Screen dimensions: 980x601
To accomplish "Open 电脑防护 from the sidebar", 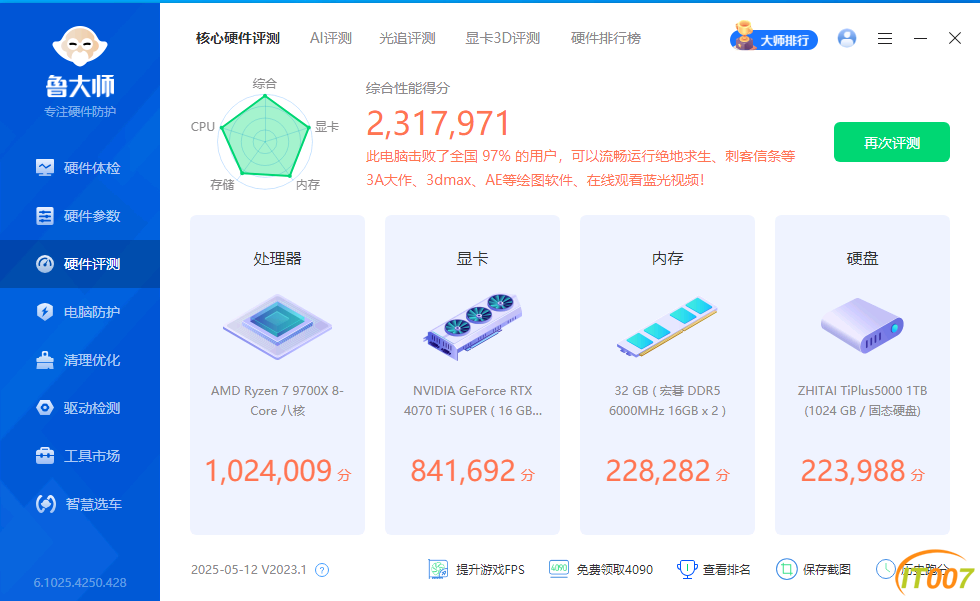I will [79, 312].
